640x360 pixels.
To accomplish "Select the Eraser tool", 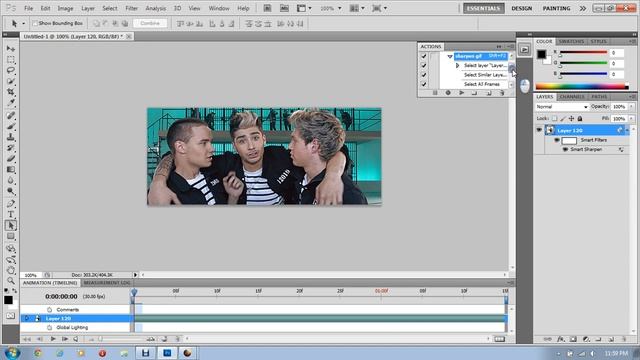I will (x=11, y=158).
